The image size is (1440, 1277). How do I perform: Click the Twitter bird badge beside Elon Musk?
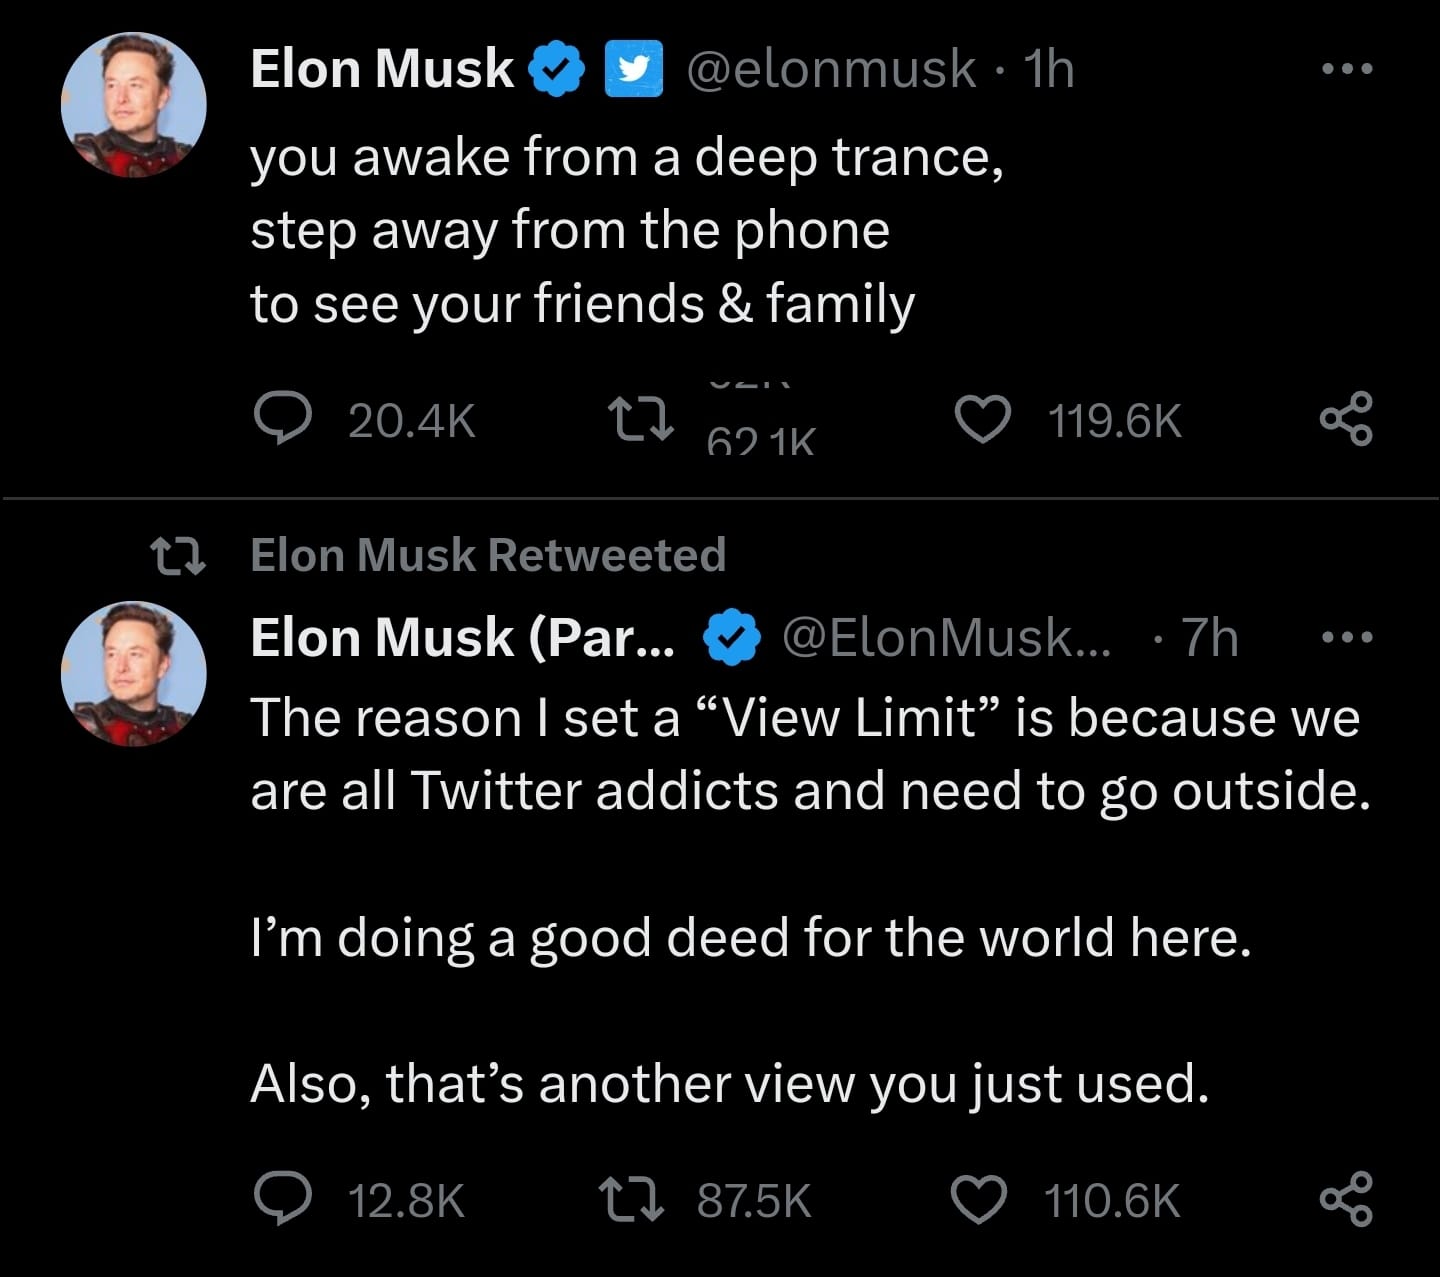coord(632,68)
